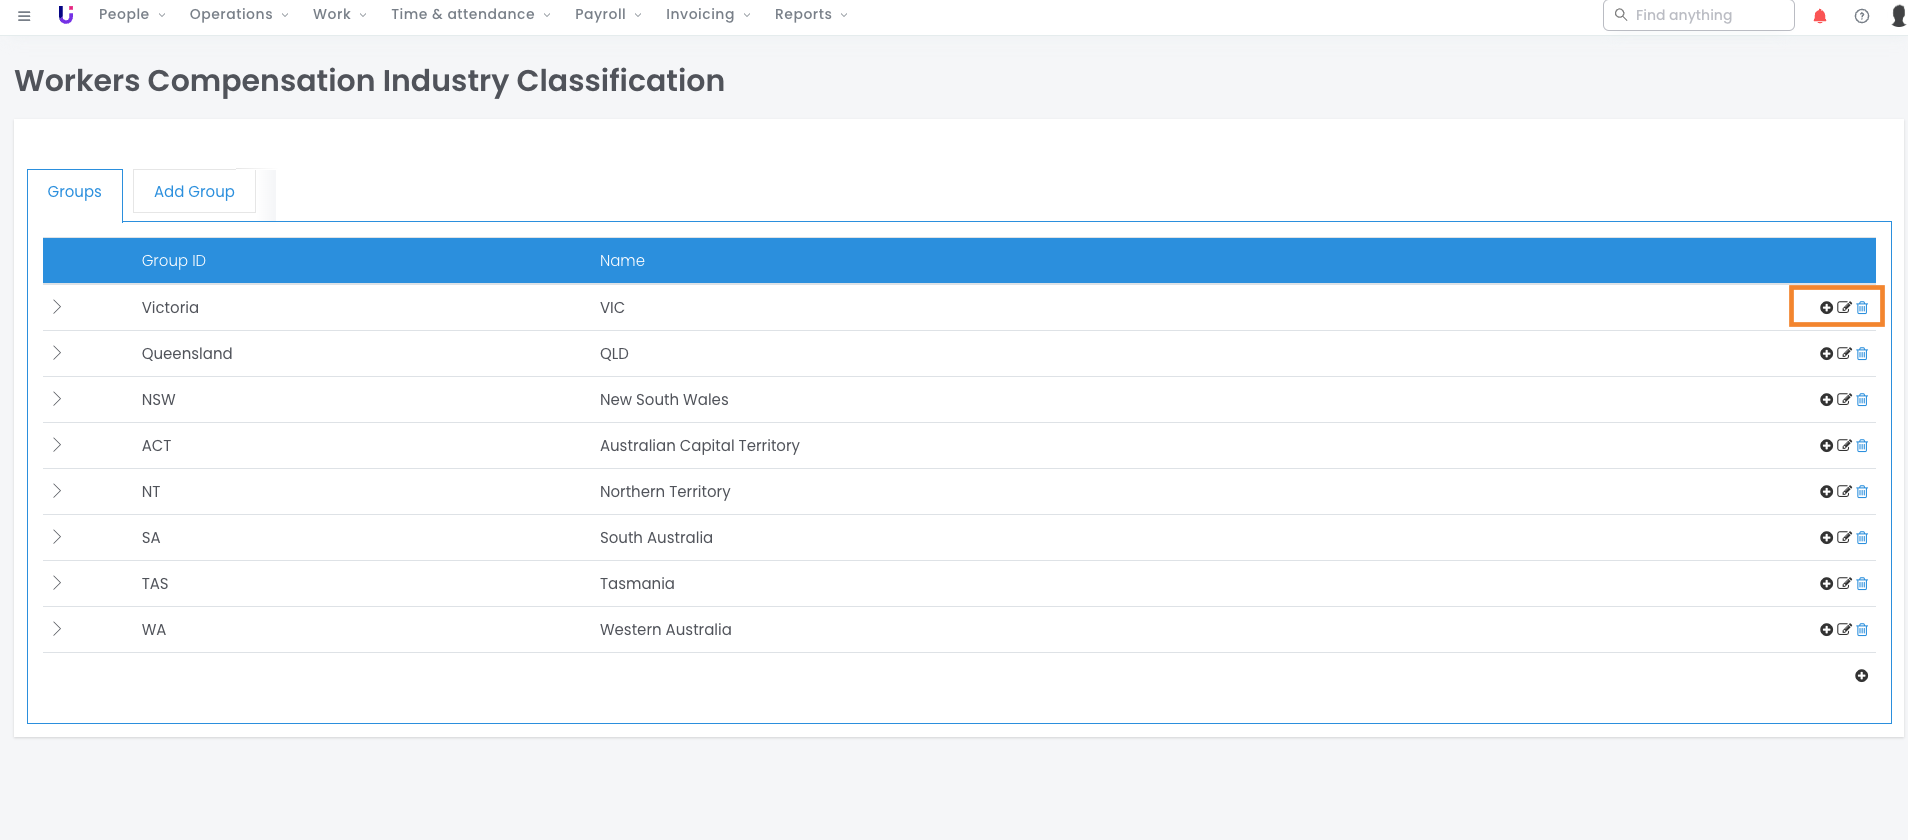Expand the Northern Territory row chevron
Screen dimensions: 1908x840
57,491
